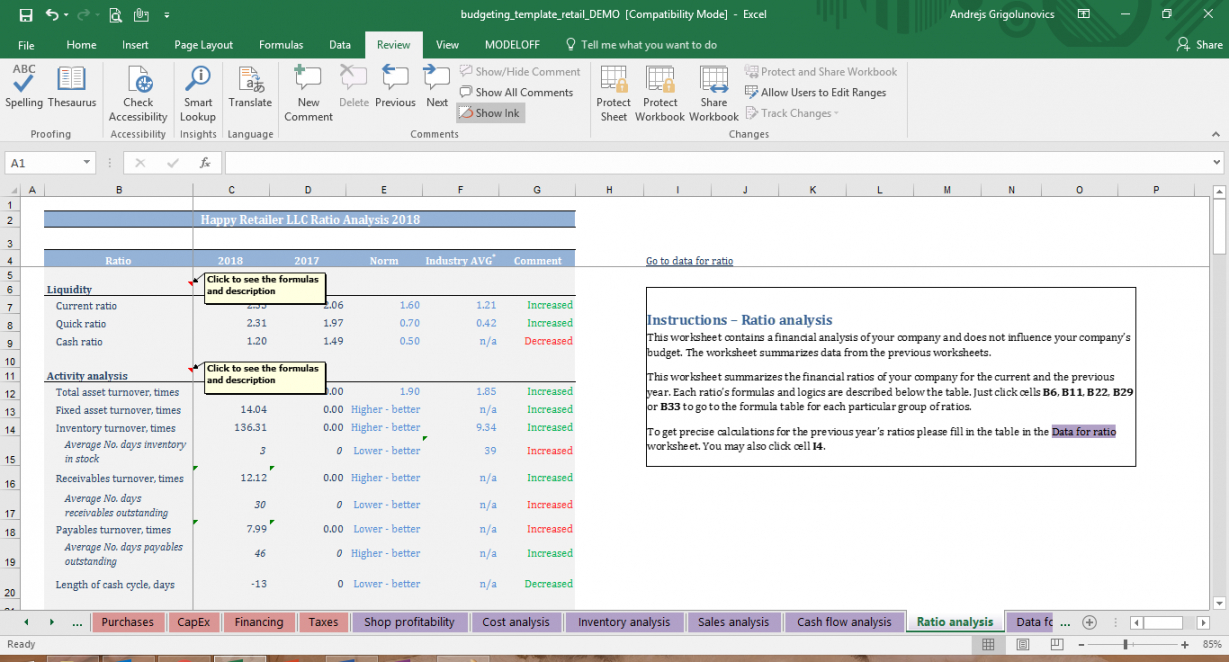This screenshot has height=662, width=1229.
Task: Toggle the Show Ink button
Action: tap(490, 113)
